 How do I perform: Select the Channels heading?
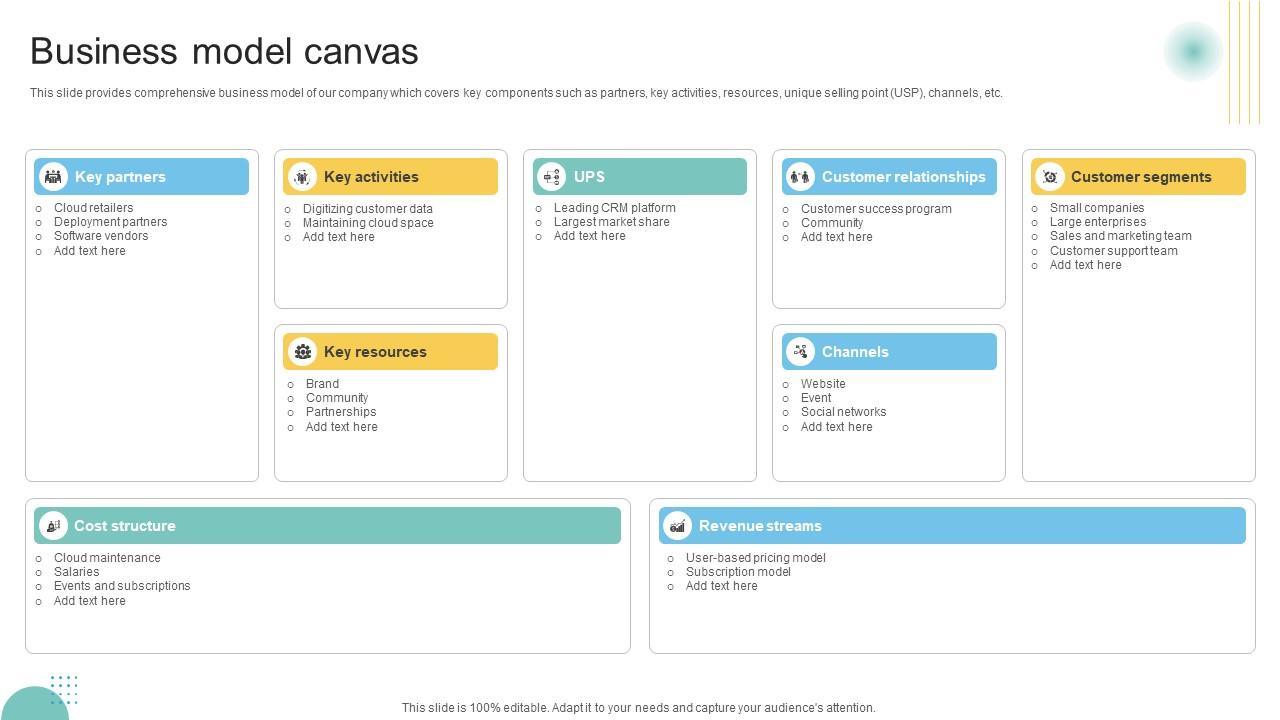click(x=855, y=352)
